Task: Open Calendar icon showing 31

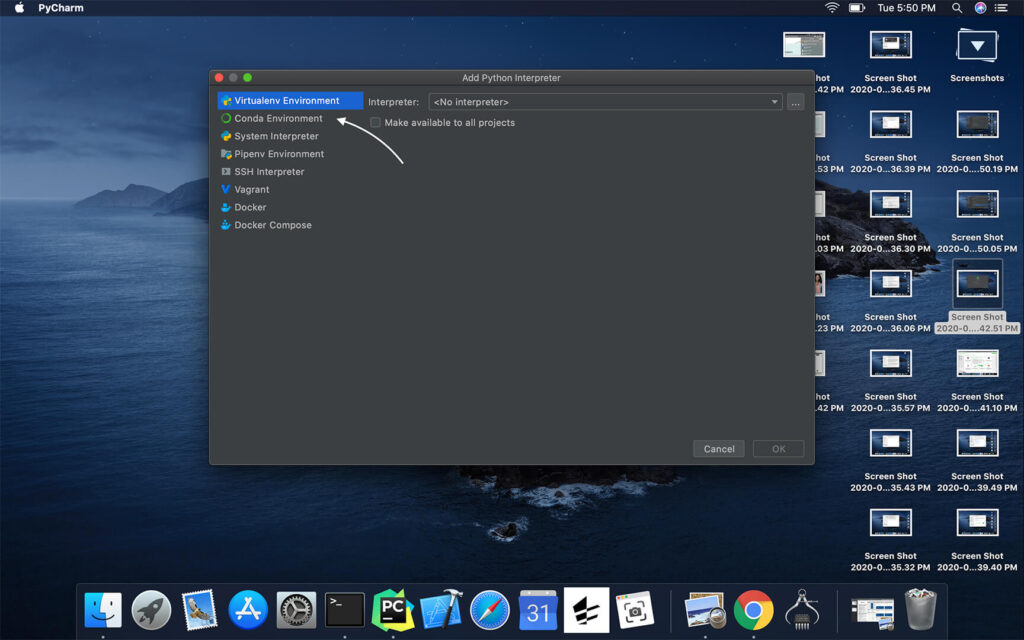Action: [x=538, y=611]
